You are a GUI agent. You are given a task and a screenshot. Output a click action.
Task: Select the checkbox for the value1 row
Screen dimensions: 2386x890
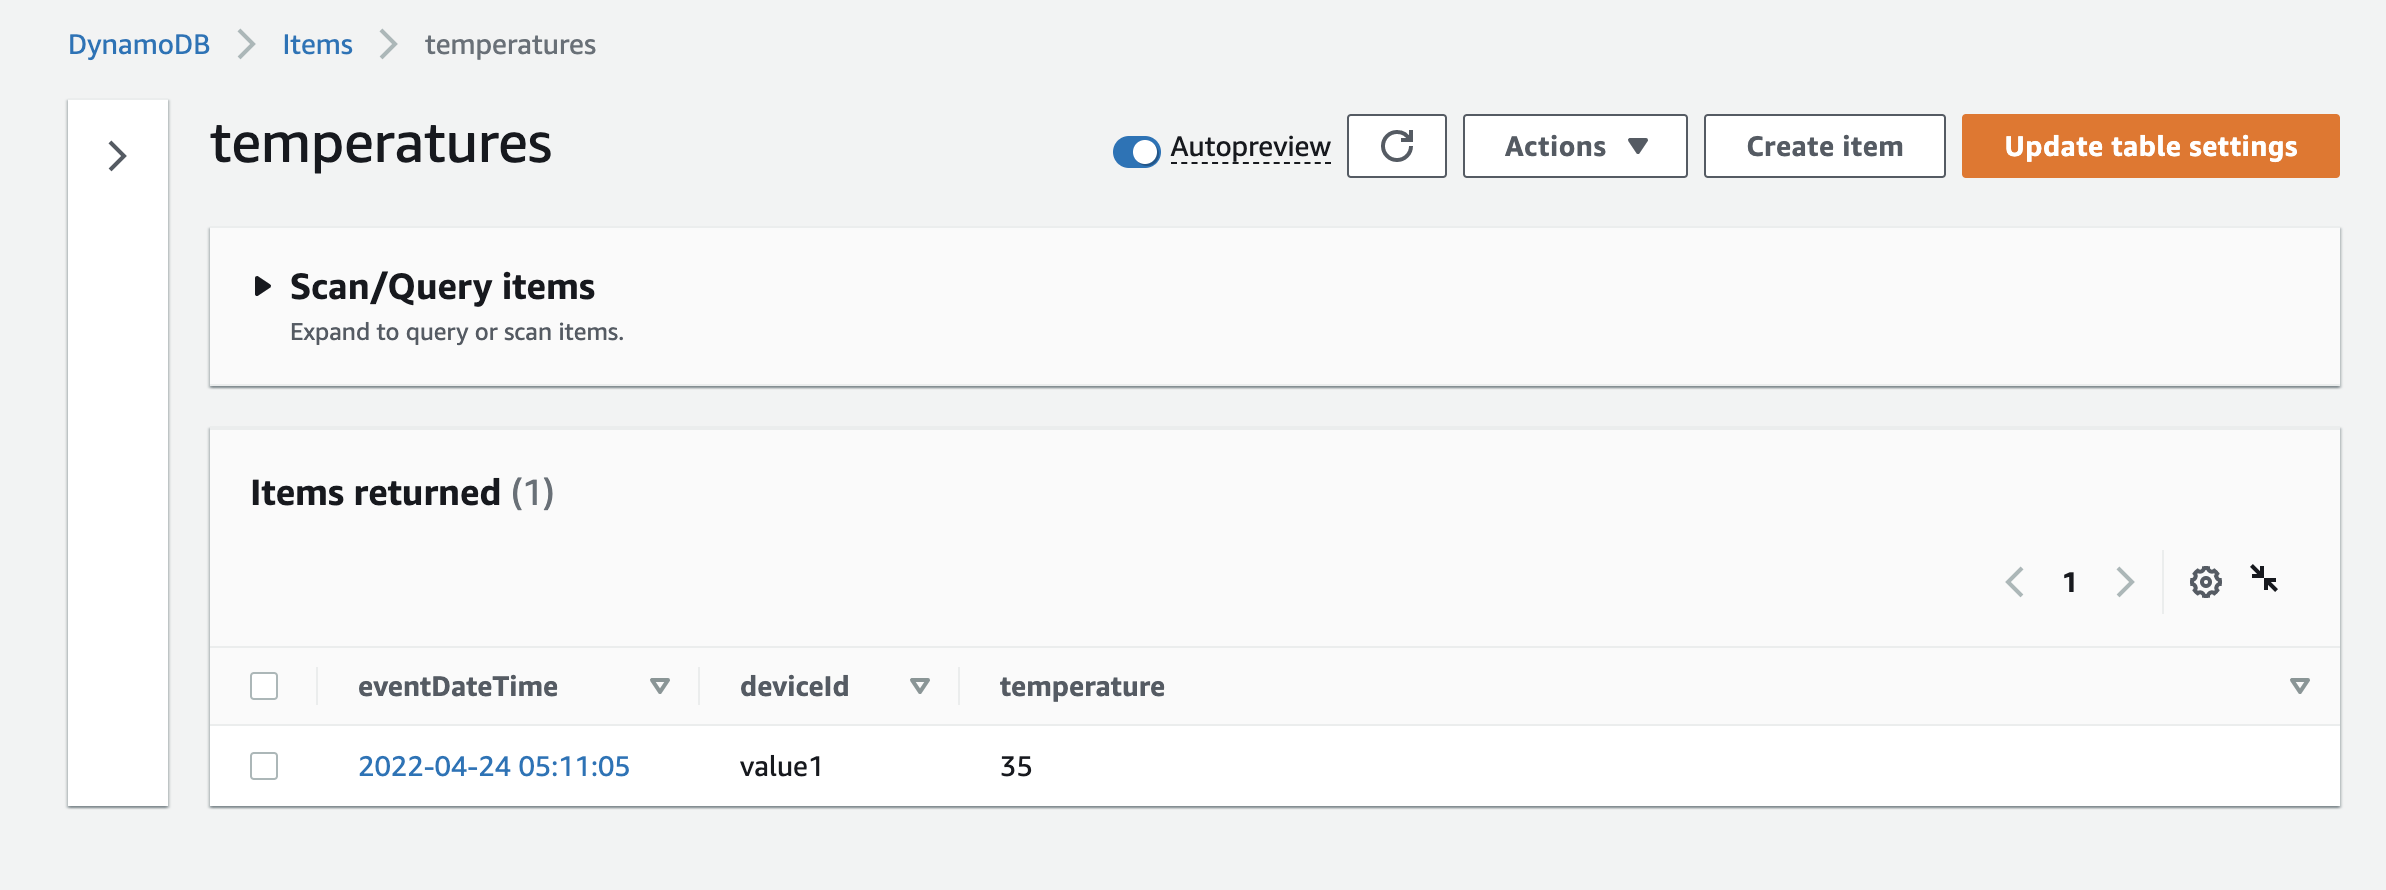click(264, 766)
